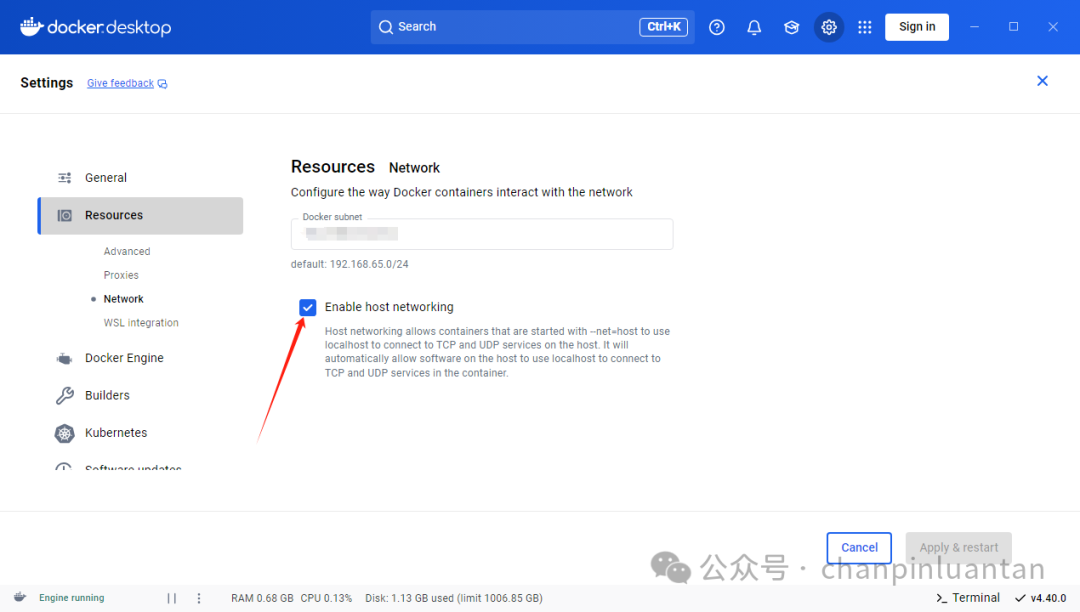Minimize the Docker Desktop window
This screenshot has height=612, width=1080.
point(974,27)
